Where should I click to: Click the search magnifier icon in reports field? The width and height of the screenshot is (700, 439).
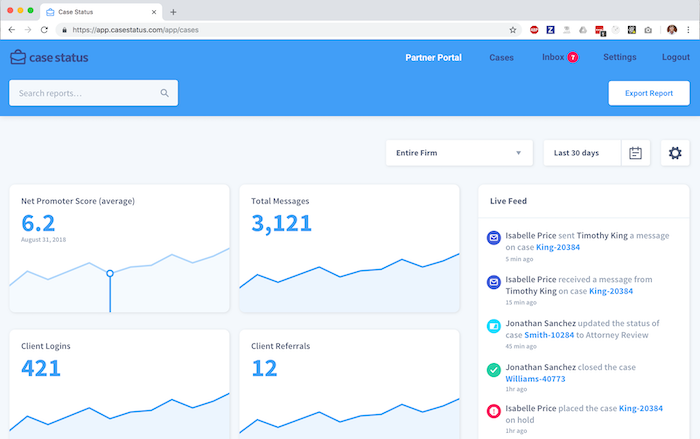pyautogui.click(x=165, y=93)
